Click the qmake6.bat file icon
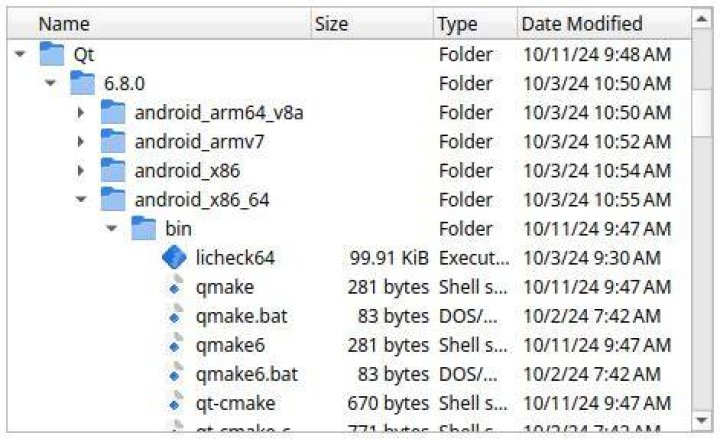Image resolution: width=720 pixels, height=439 pixels. [174, 374]
